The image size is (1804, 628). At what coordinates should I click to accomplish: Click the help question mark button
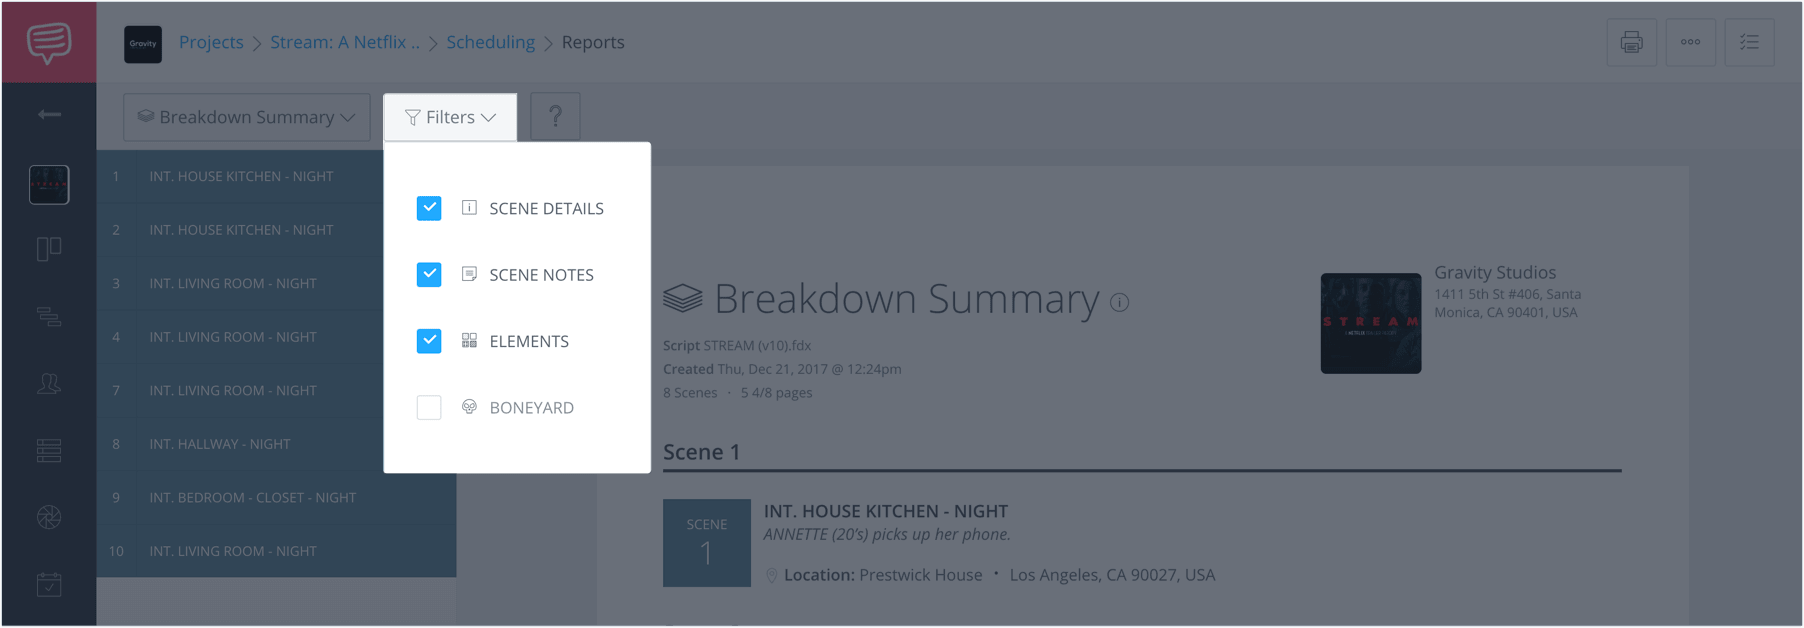[555, 117]
